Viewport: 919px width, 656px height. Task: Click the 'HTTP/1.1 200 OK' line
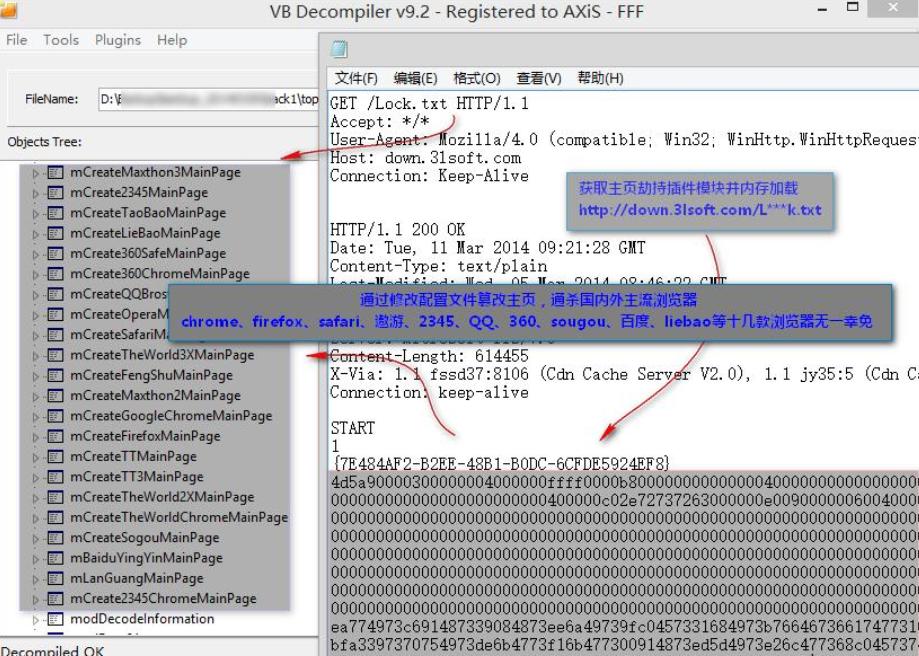[x=397, y=230]
